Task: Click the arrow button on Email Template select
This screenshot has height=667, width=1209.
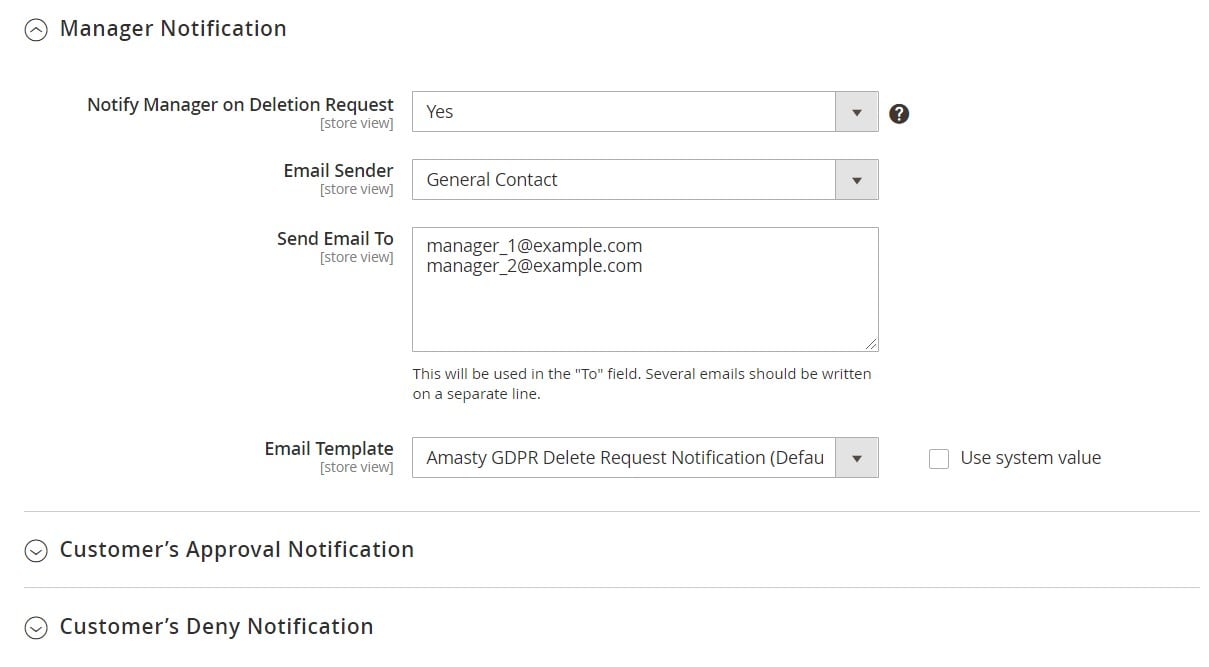Action: (x=857, y=458)
